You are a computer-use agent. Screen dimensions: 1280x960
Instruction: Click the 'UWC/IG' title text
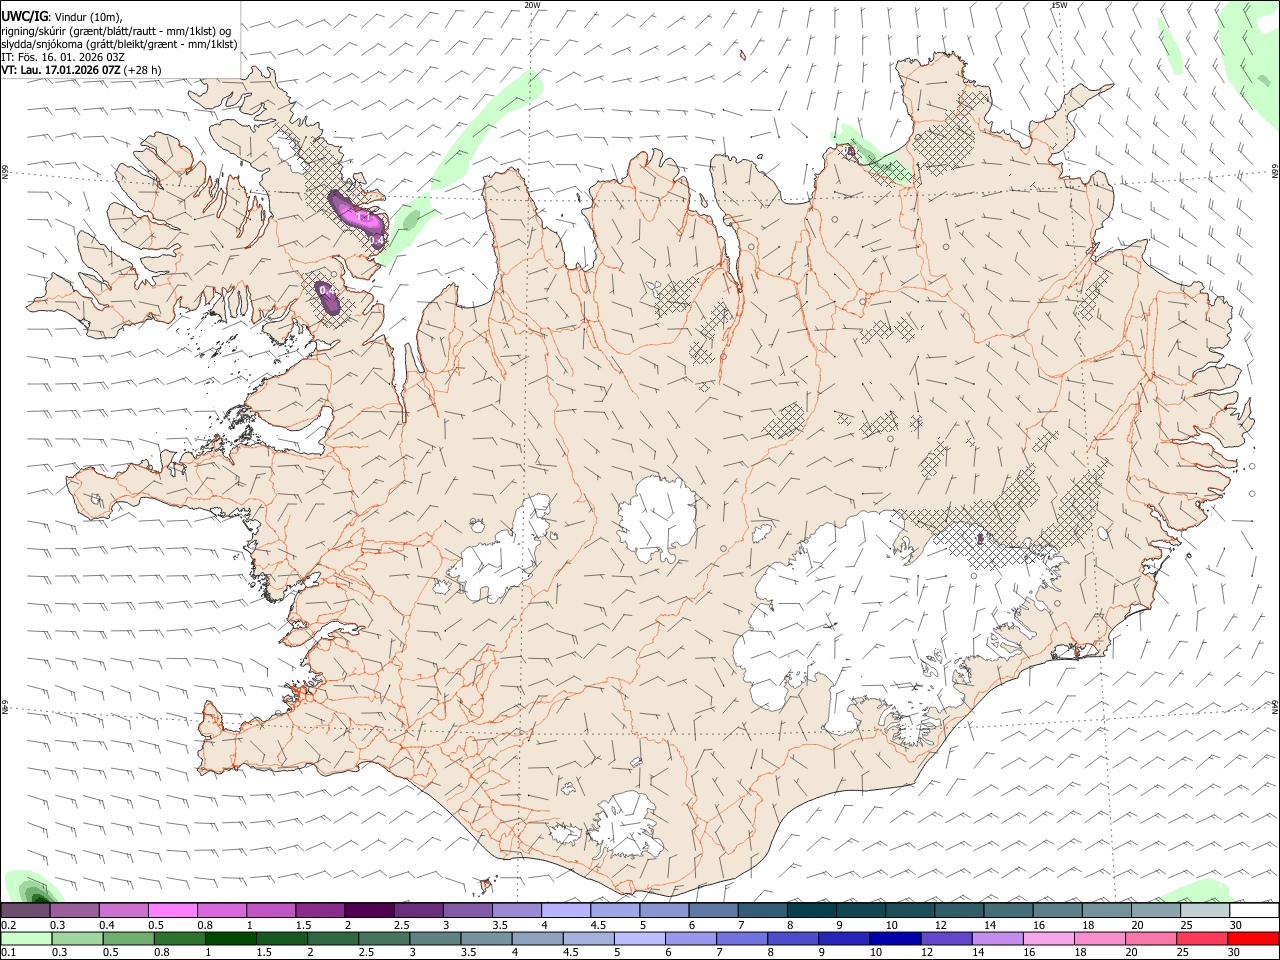(x=24, y=16)
